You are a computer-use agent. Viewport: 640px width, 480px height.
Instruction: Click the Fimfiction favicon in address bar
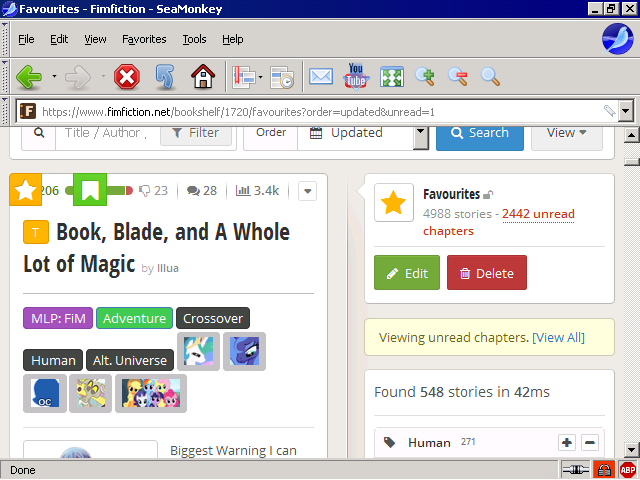28,111
